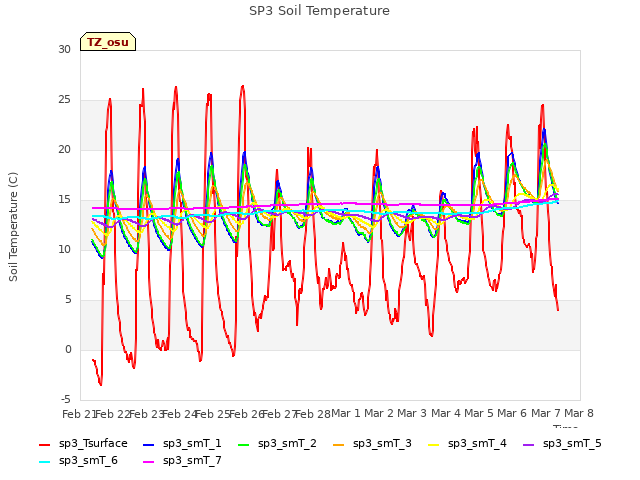Click the 30 y-axis tick label
The height and width of the screenshot is (480, 640).
click(64, 50)
